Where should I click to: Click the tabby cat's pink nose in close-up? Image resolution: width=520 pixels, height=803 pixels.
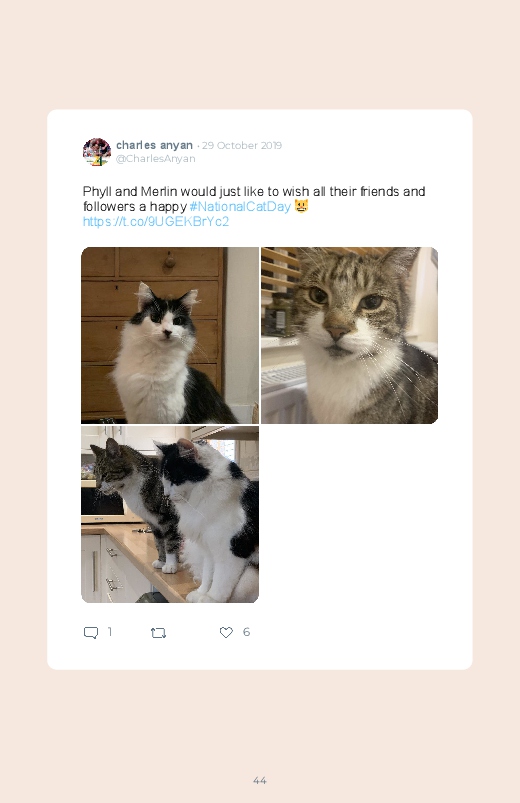tap(338, 334)
